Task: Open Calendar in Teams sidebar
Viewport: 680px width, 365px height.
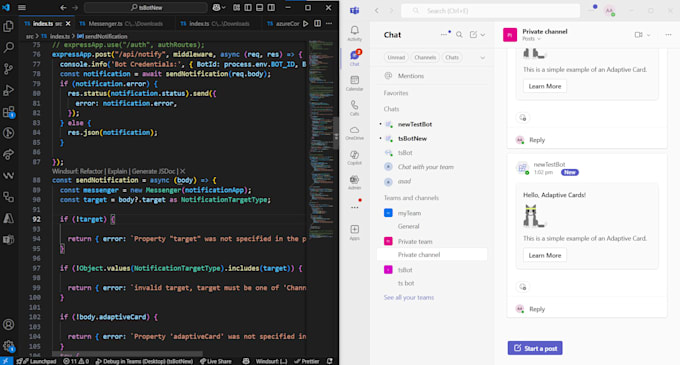Action: point(354,83)
